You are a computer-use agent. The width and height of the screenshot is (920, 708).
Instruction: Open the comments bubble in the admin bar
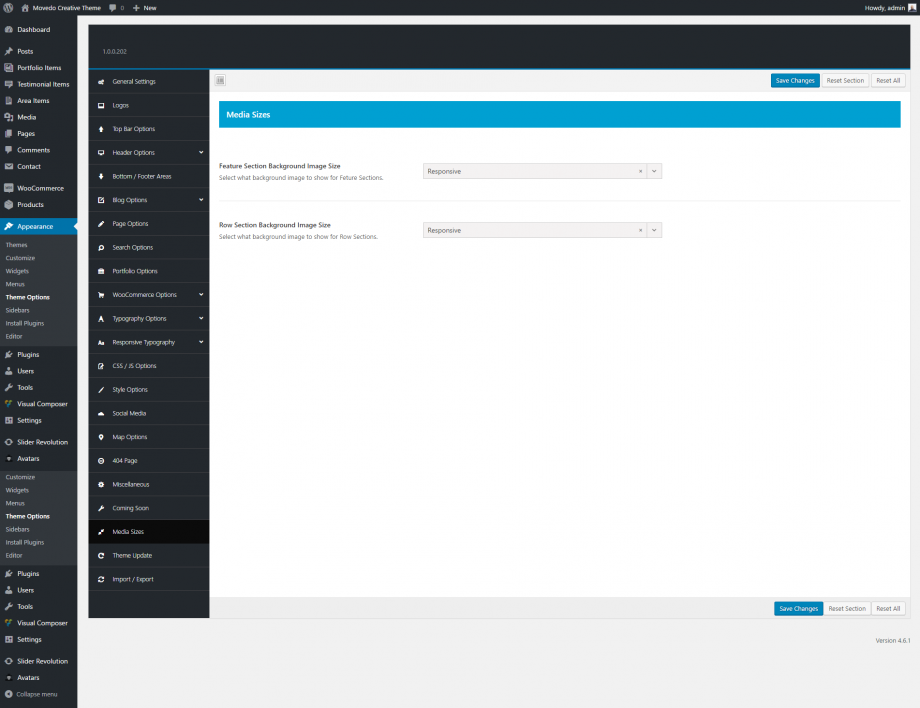[x=113, y=7]
